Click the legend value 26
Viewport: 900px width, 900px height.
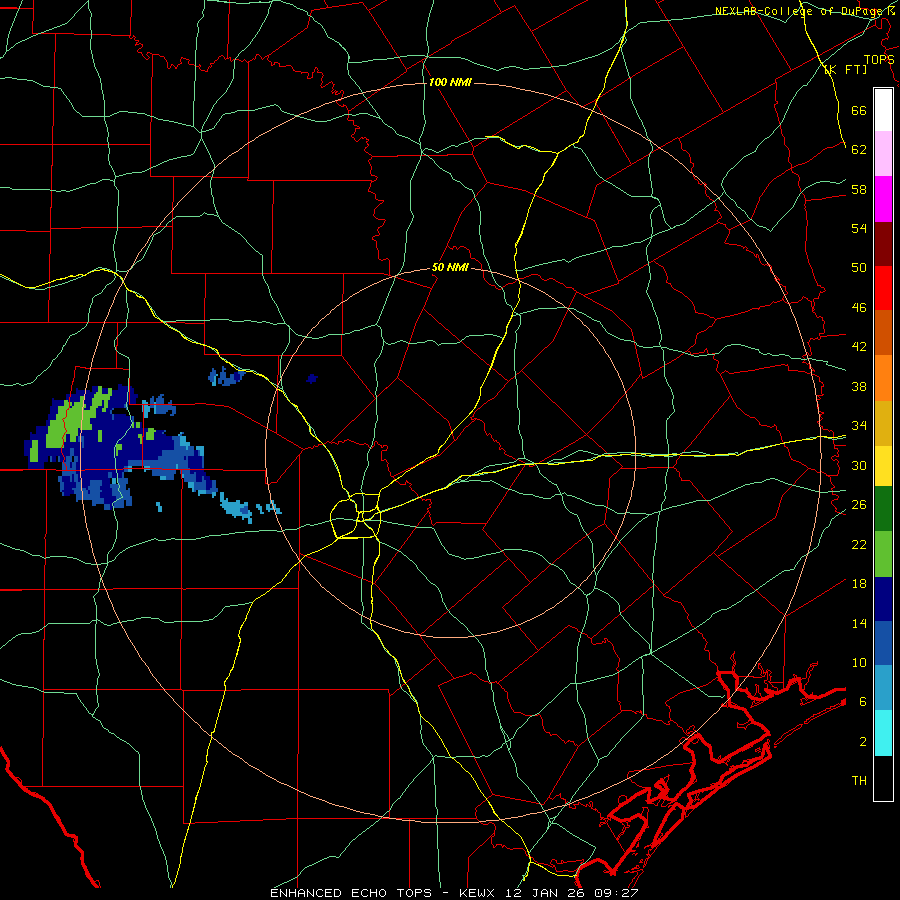[859, 504]
